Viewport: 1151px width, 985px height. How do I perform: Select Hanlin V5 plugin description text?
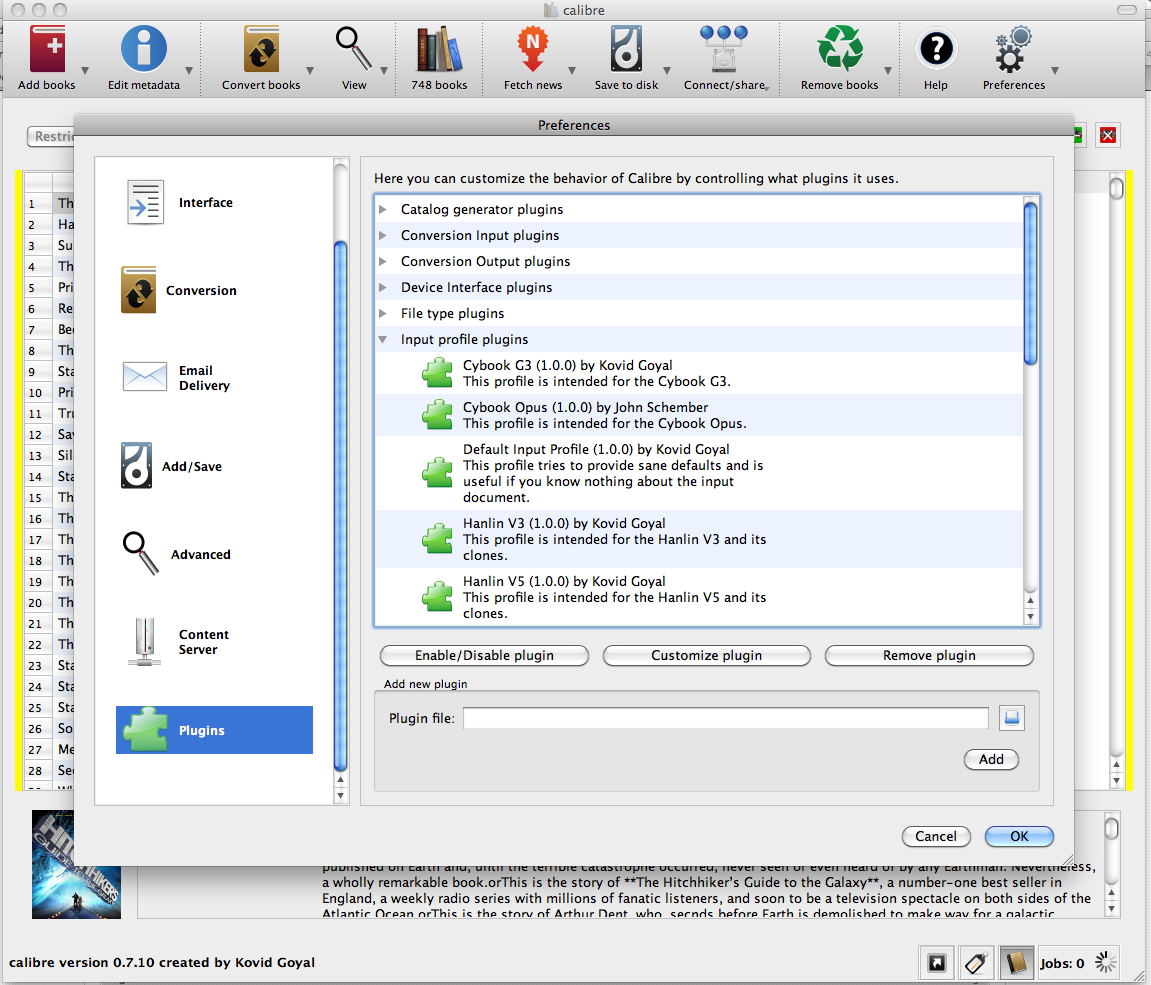click(614, 606)
